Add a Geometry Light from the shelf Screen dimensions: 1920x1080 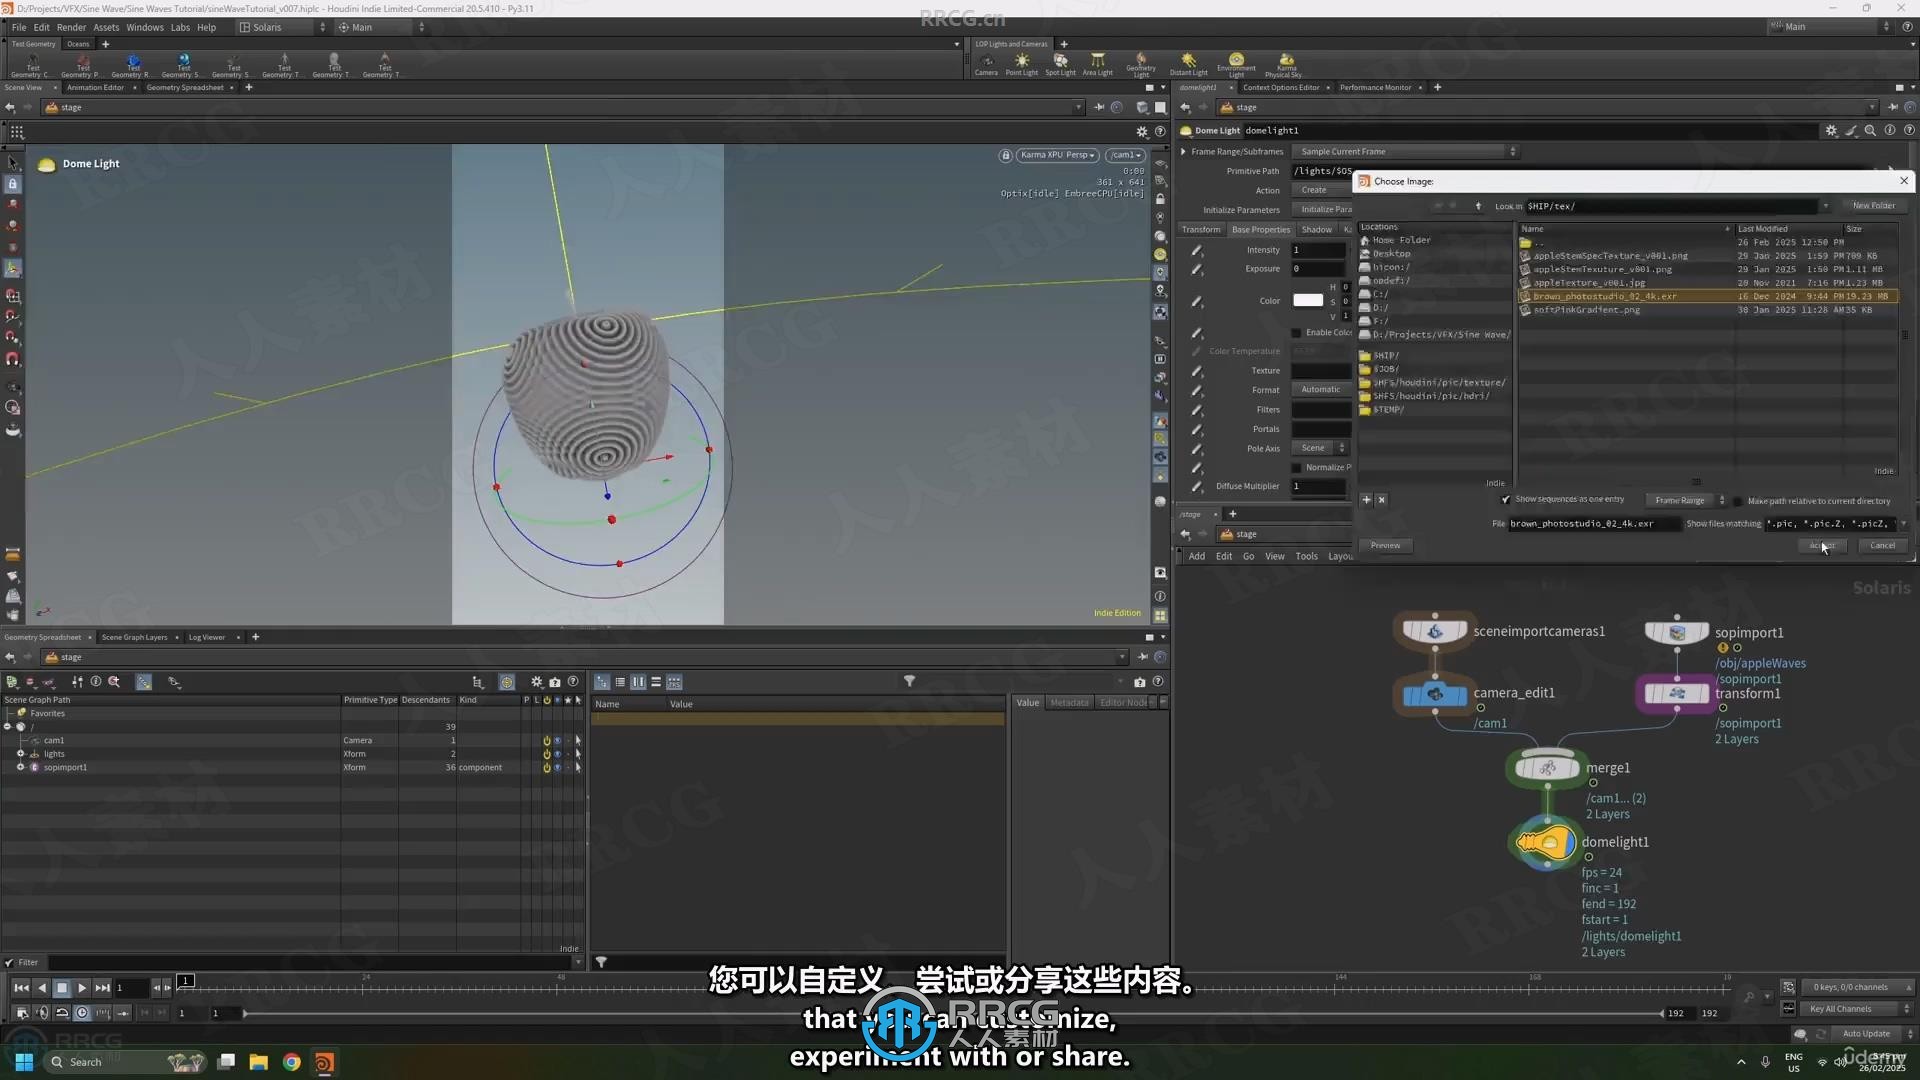point(1140,64)
